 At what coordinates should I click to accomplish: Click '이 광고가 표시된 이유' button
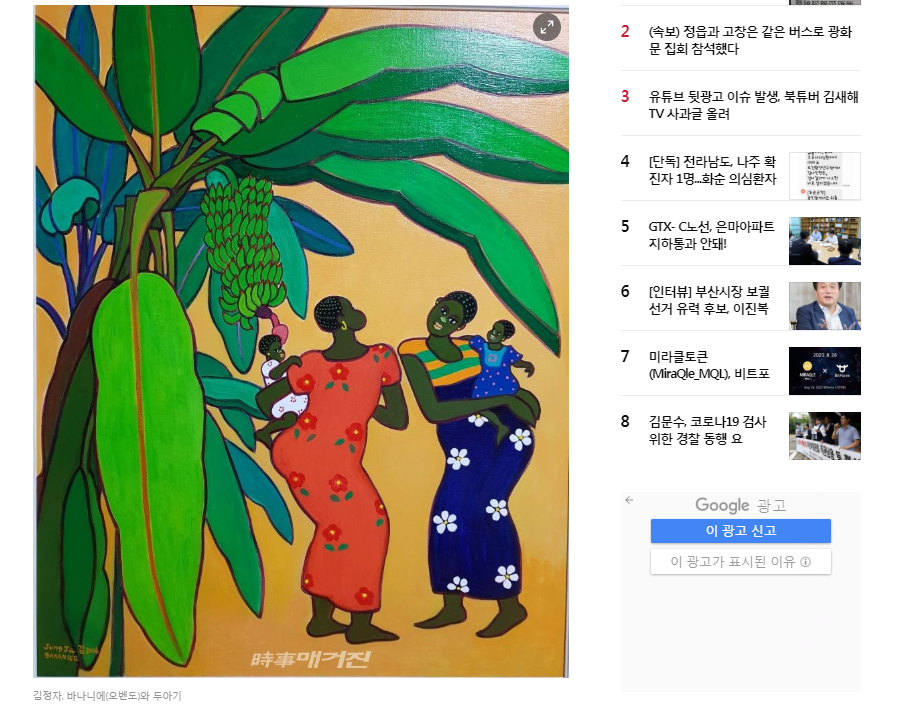pyautogui.click(x=741, y=562)
